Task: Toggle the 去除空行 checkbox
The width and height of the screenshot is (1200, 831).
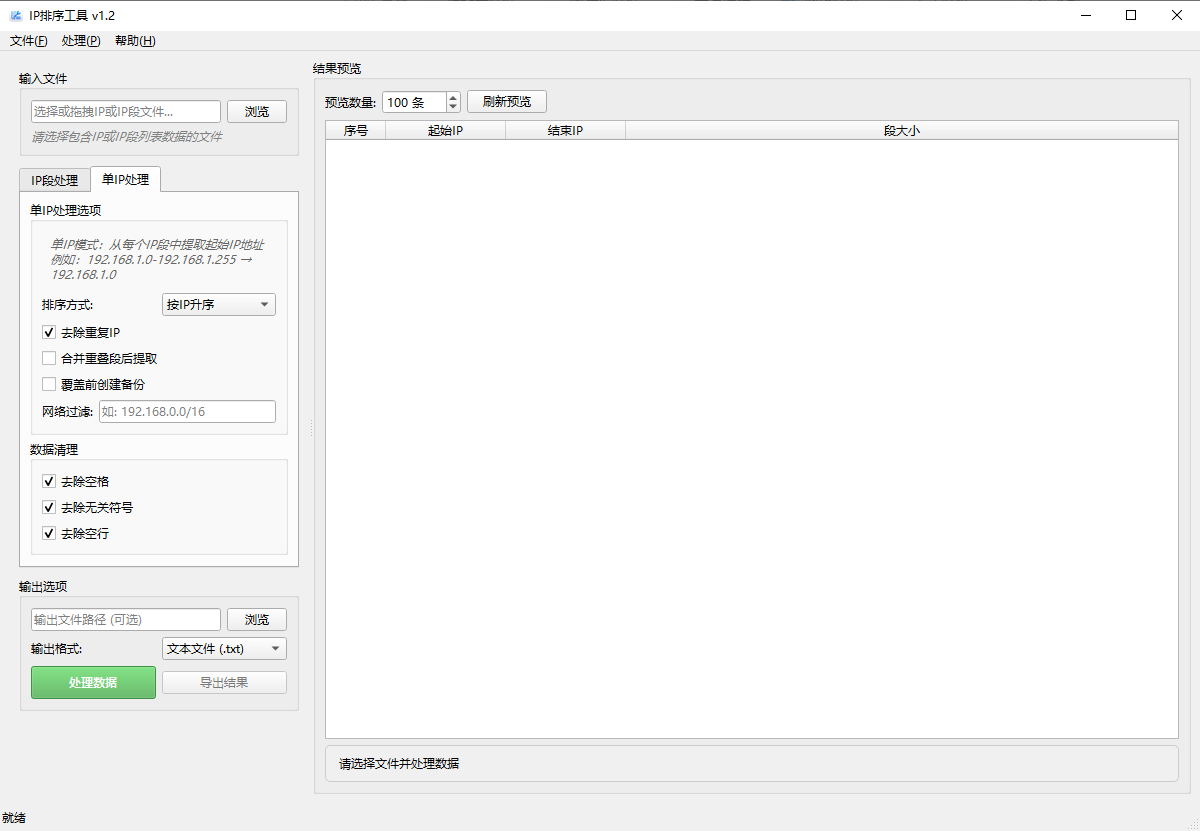Action: 49,533
